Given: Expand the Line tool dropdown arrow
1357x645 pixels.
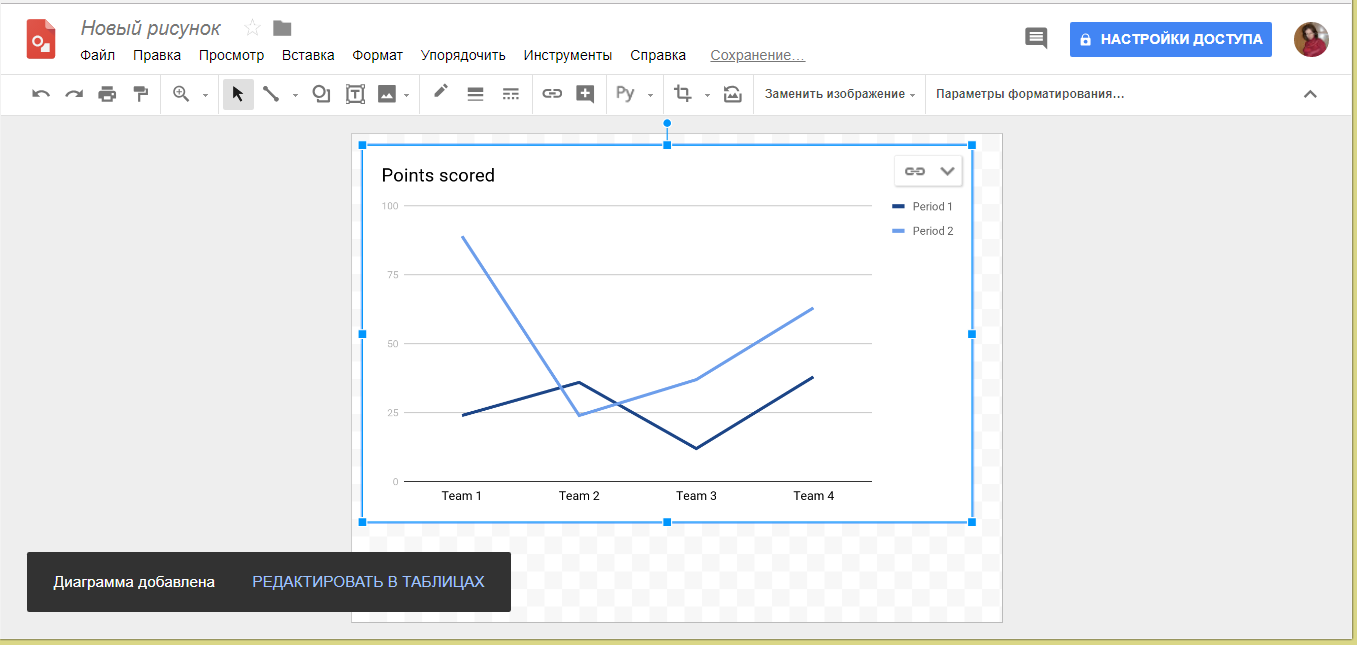Looking at the screenshot, I should (295, 95).
